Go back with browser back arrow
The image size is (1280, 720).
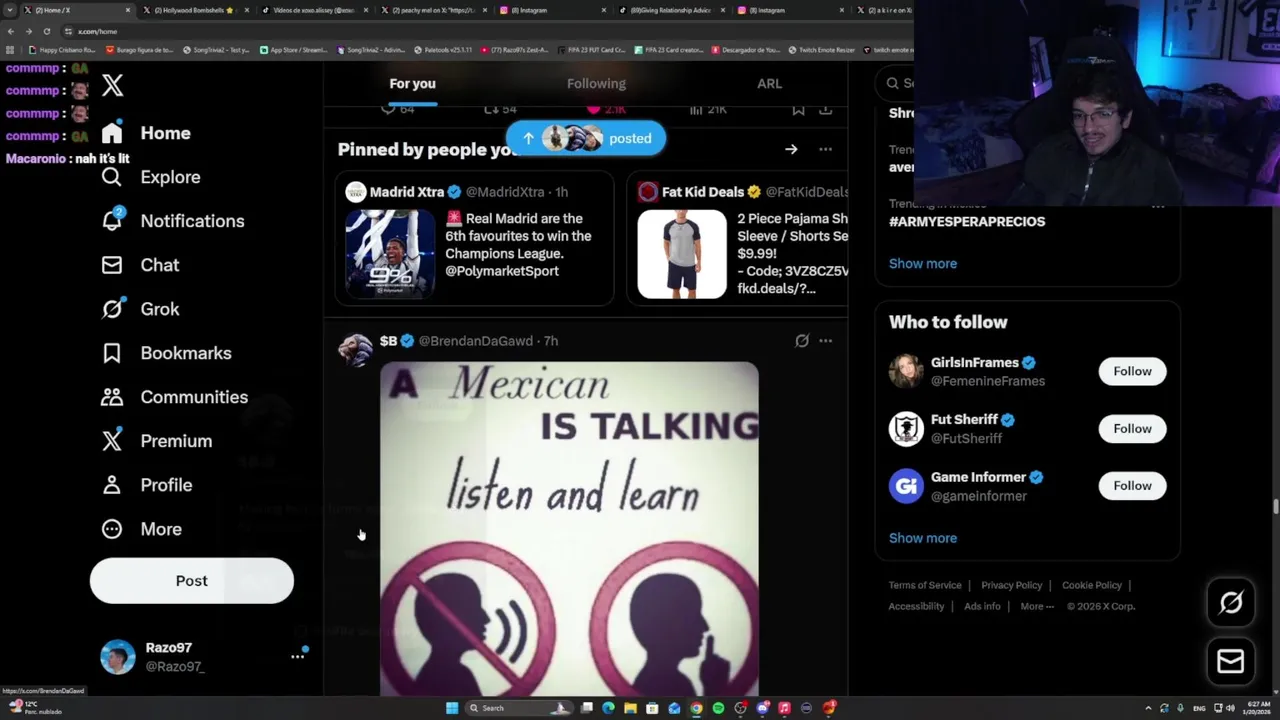(x=10, y=31)
